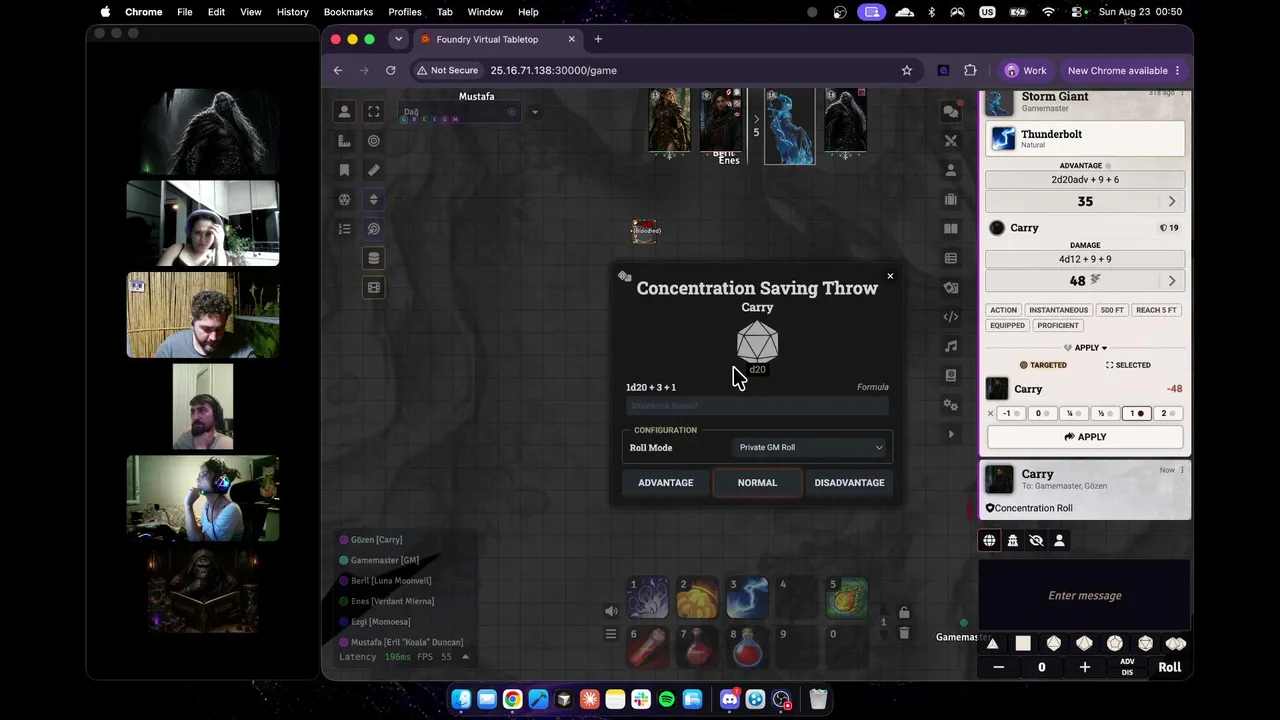Click the Apply damage button

[1085, 437]
